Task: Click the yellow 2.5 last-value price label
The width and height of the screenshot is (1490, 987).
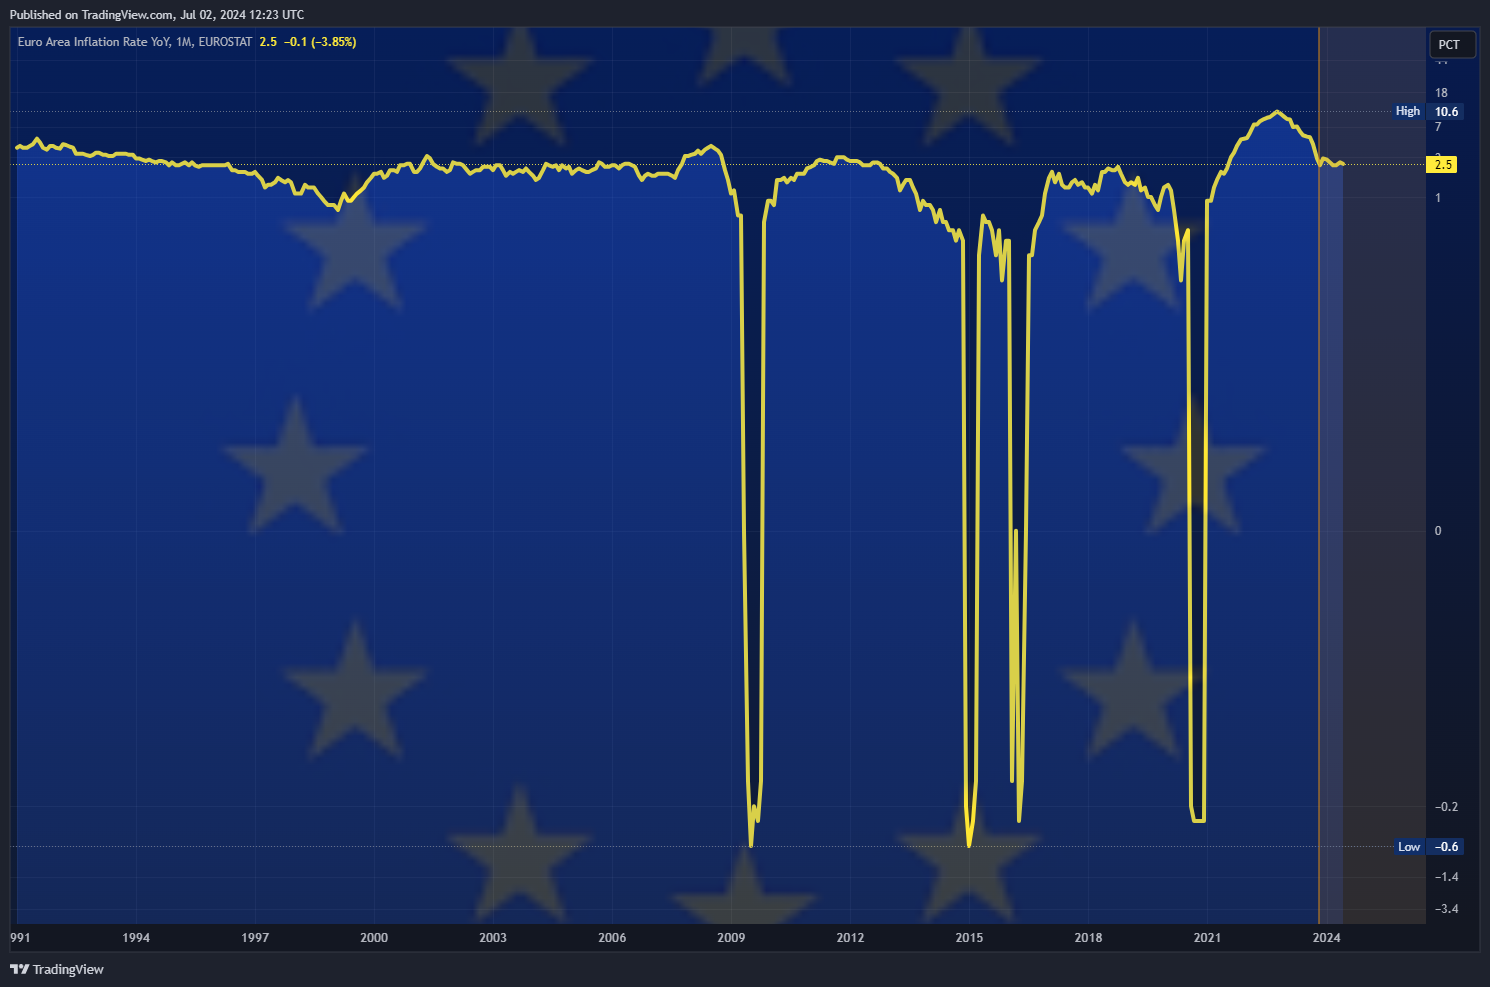Action: 1442,164
